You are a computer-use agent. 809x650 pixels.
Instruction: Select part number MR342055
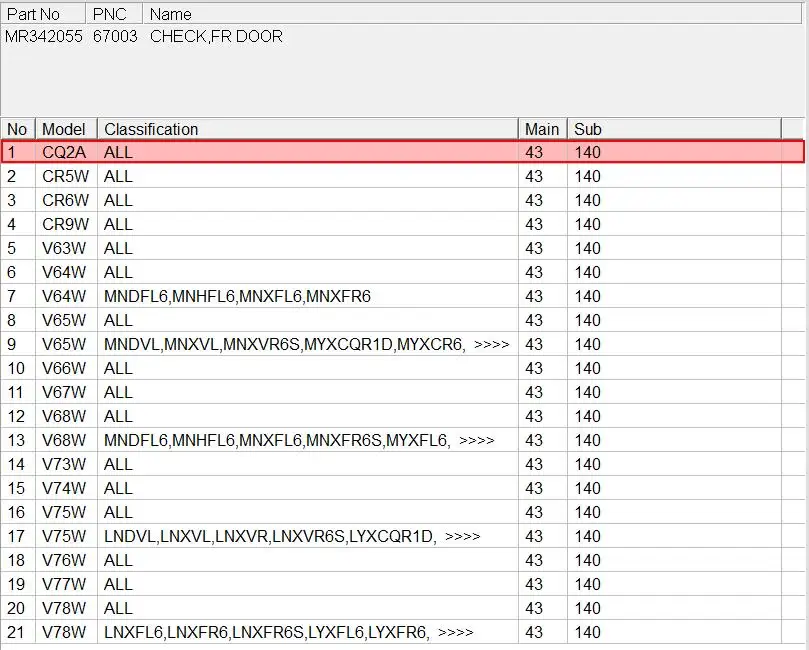click(x=44, y=37)
